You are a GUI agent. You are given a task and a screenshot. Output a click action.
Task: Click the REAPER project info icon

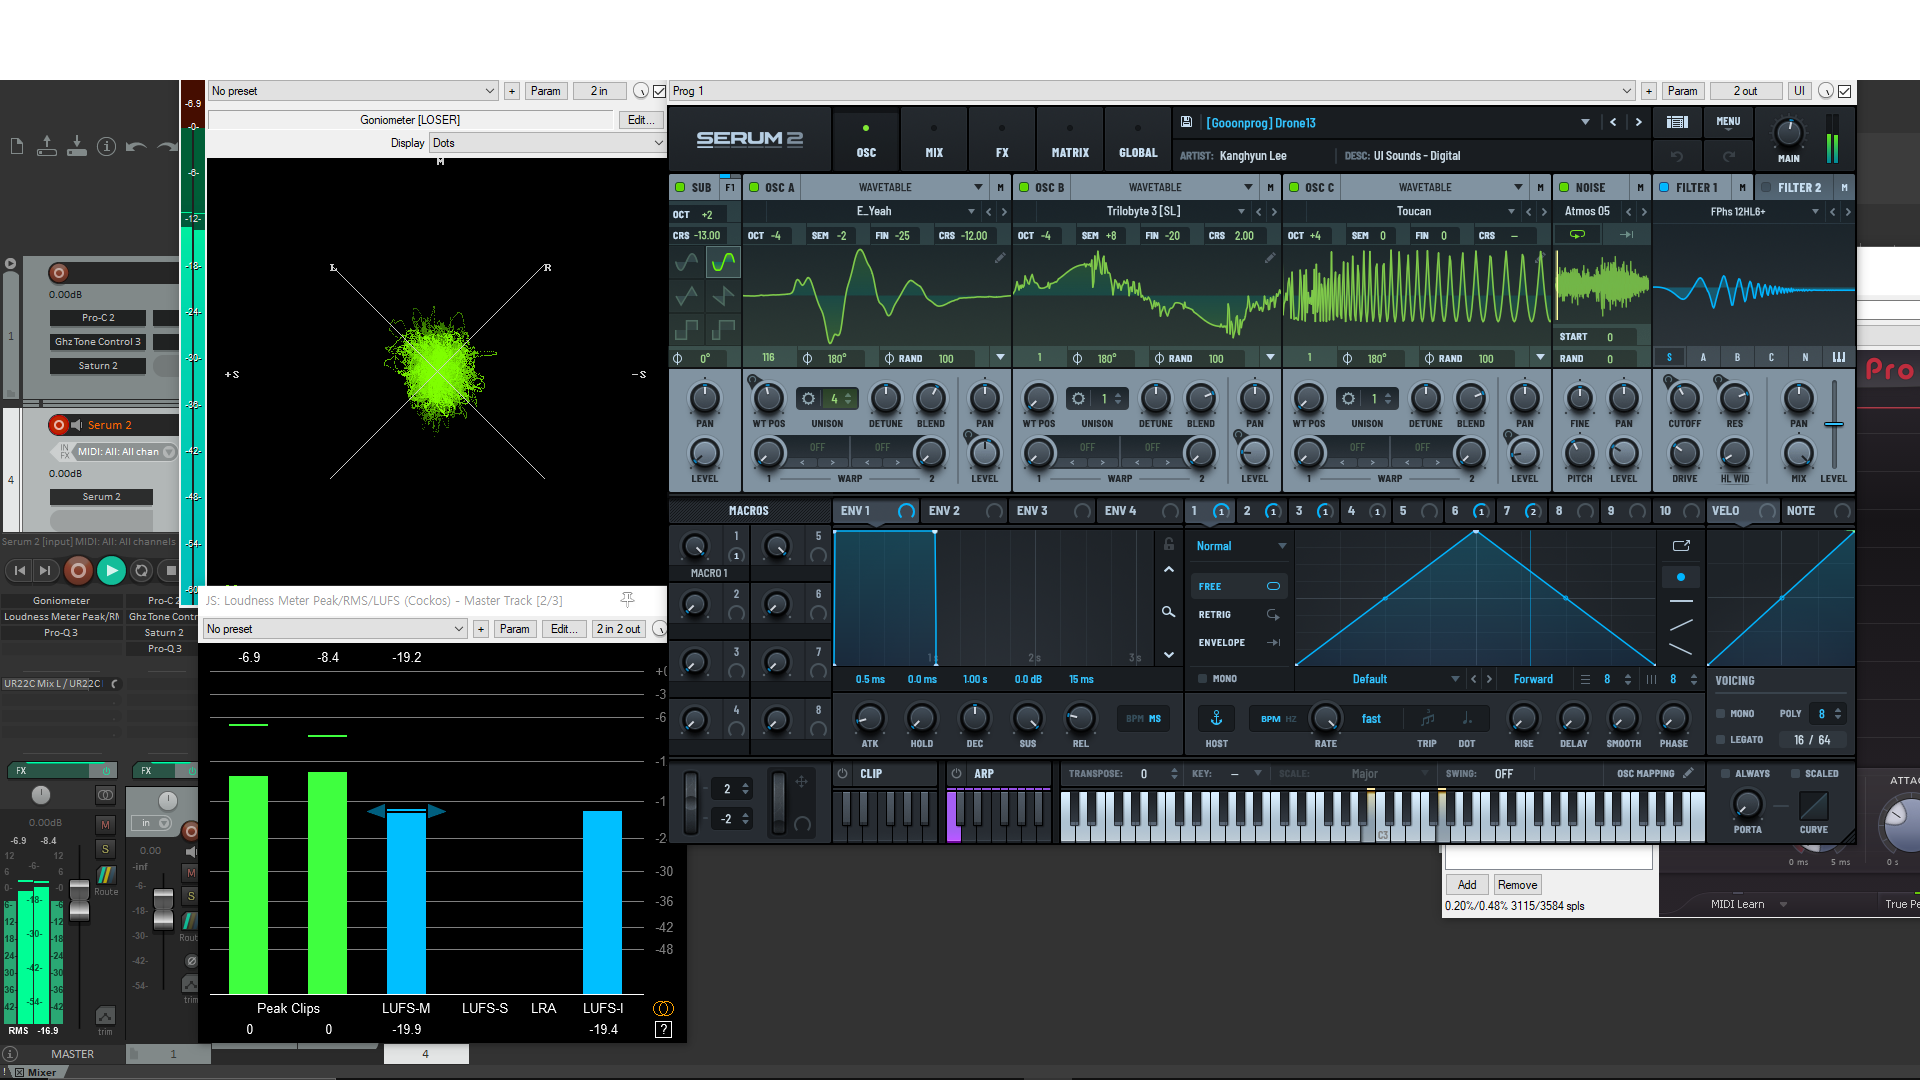pos(107,147)
